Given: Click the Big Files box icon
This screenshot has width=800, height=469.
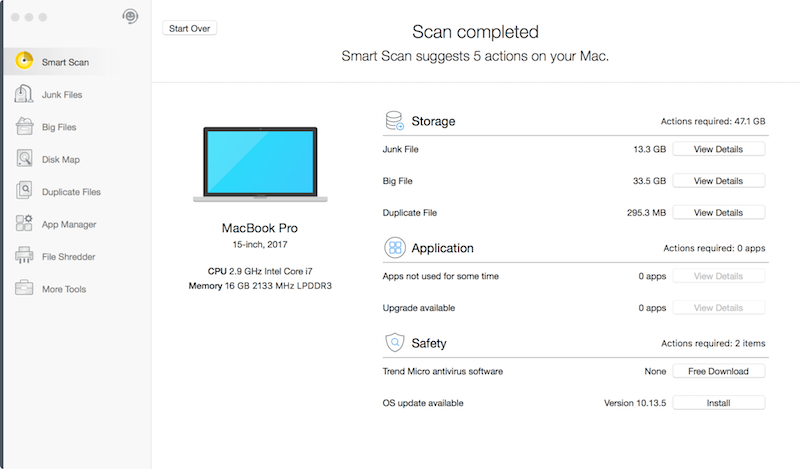Looking at the screenshot, I should click(x=24, y=126).
